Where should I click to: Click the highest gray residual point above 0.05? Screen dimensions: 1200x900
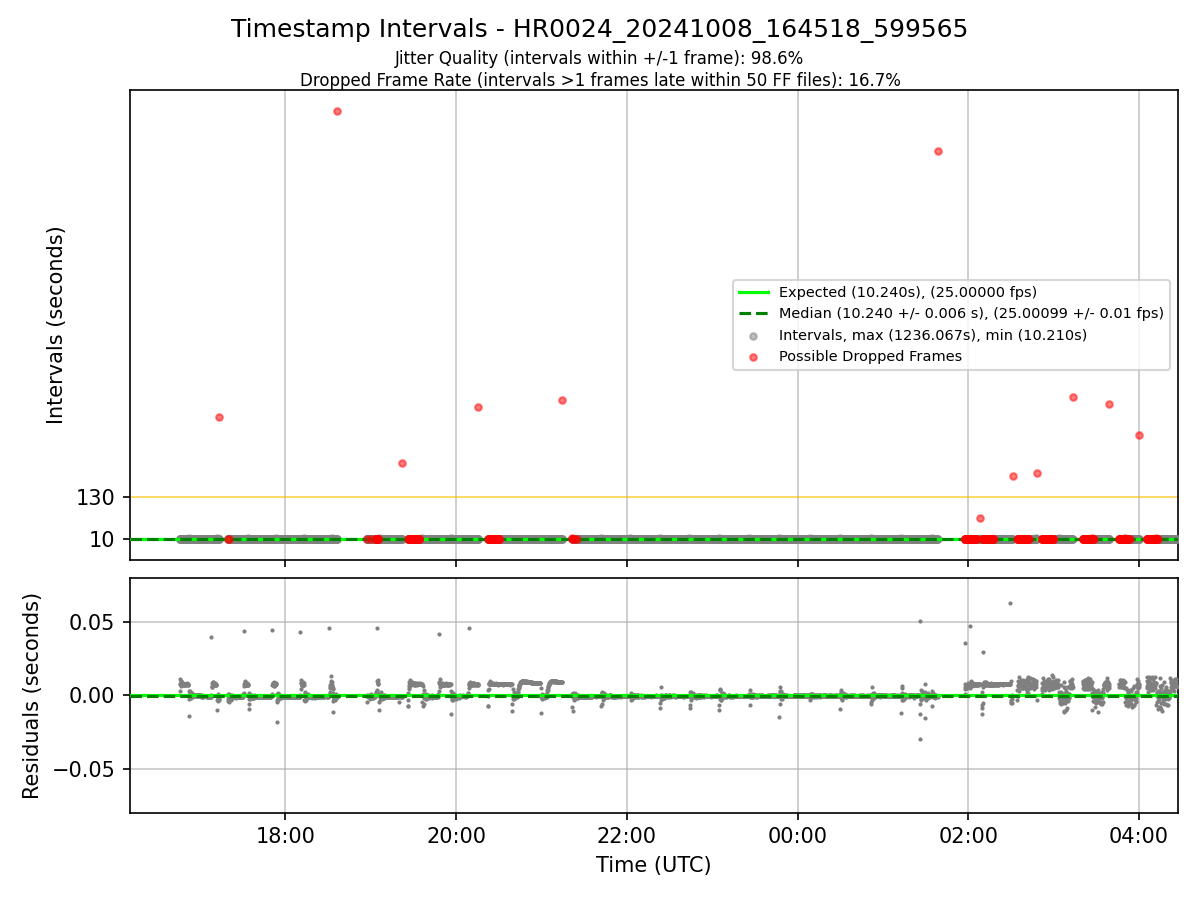tap(1010, 603)
